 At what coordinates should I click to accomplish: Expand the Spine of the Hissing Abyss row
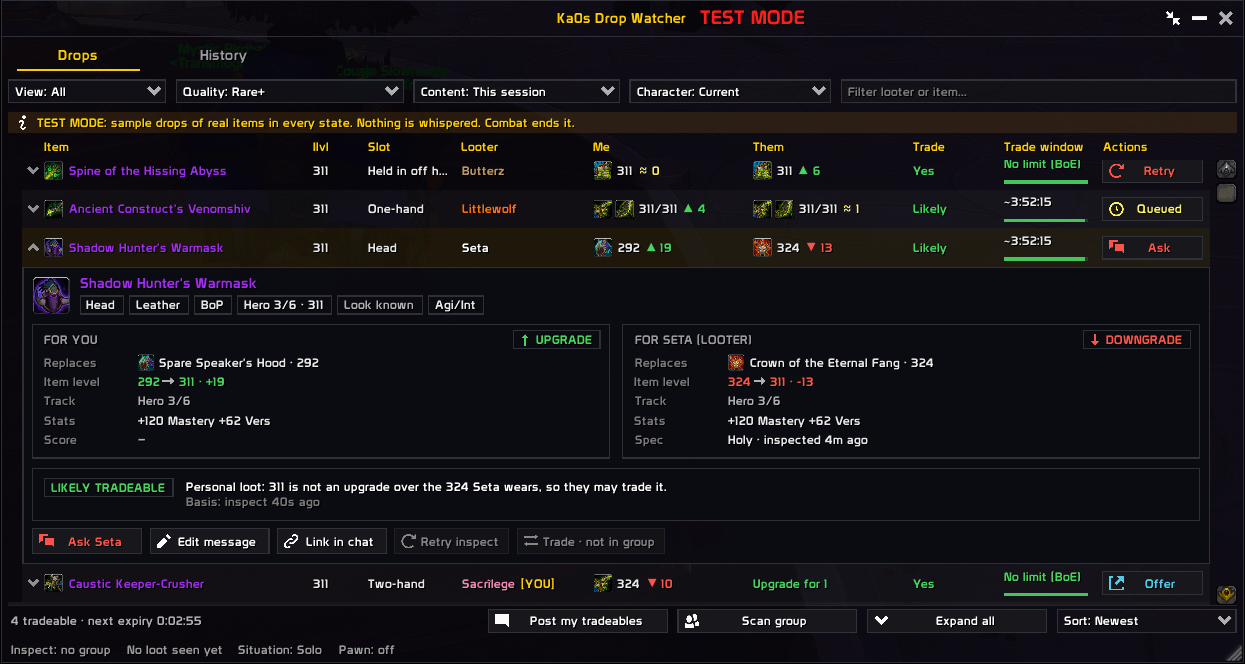click(33, 171)
